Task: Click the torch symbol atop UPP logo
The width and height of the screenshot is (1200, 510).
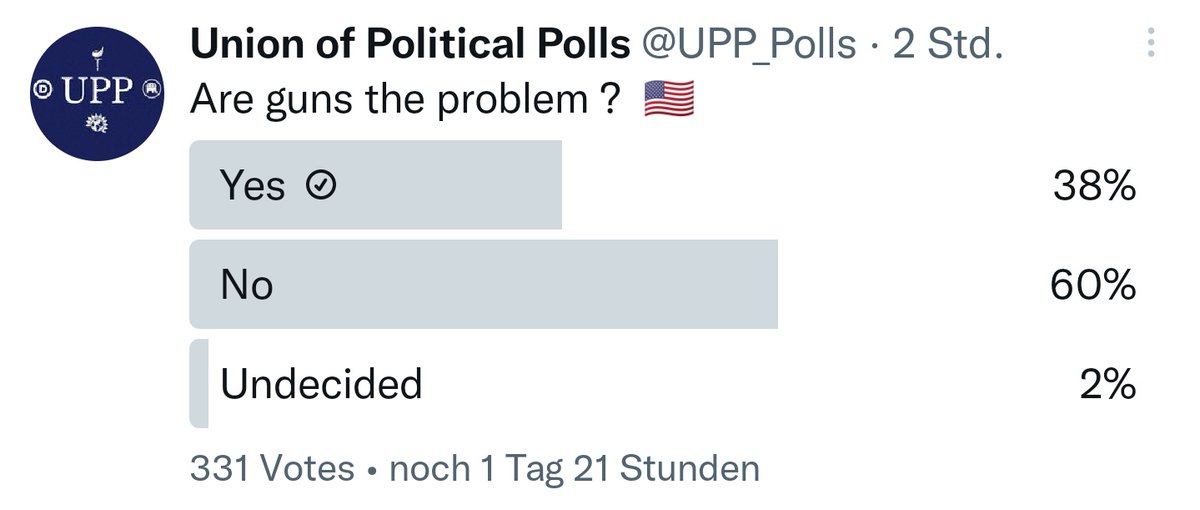Action: (99, 55)
